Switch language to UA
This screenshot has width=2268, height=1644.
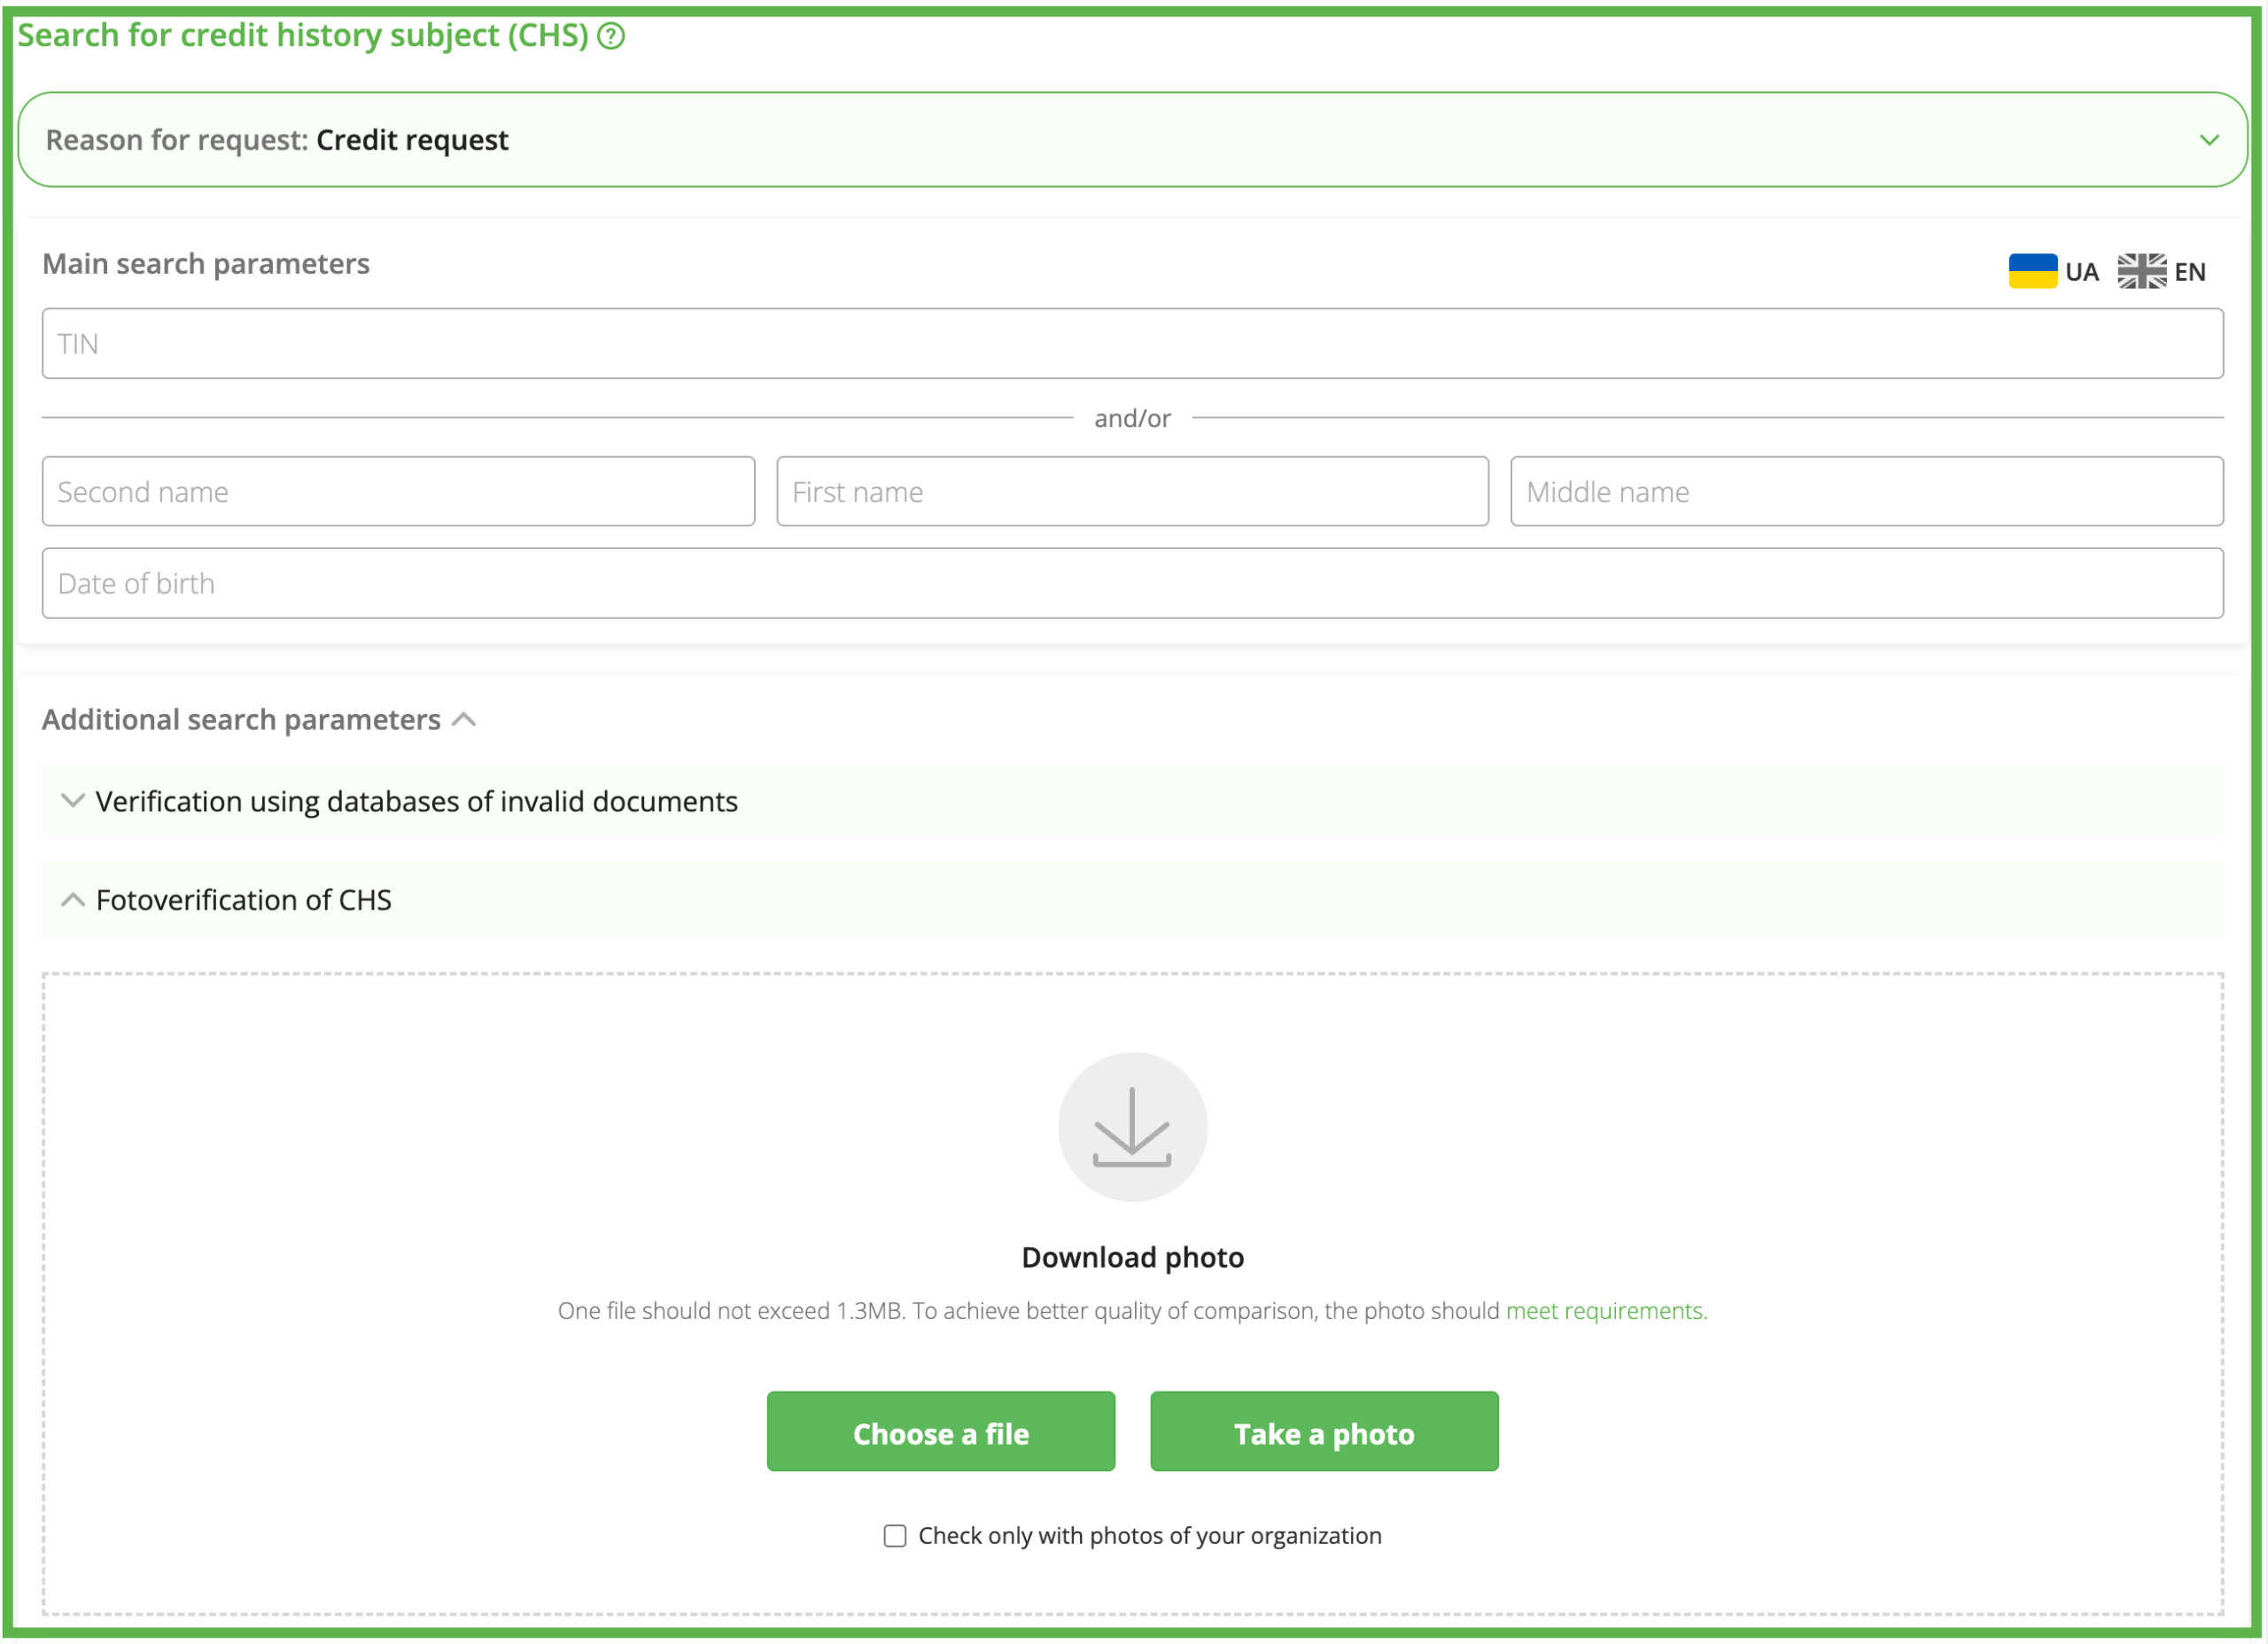(2081, 272)
